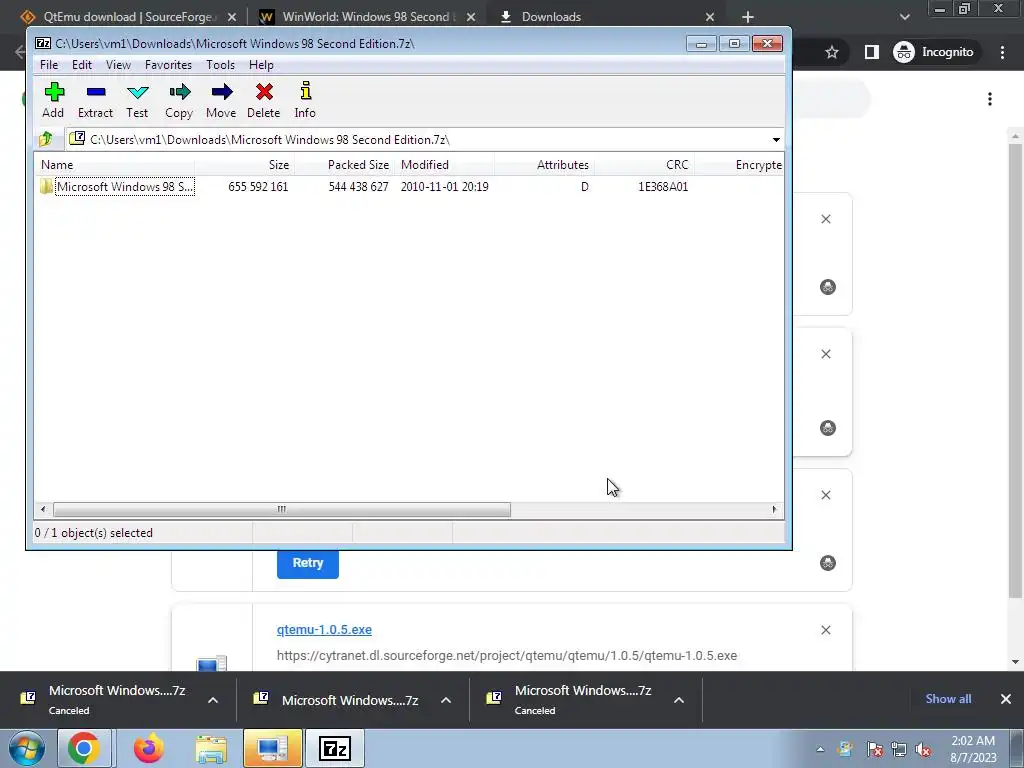
Task: Open the File menu in 7-Zip
Action: 49,65
